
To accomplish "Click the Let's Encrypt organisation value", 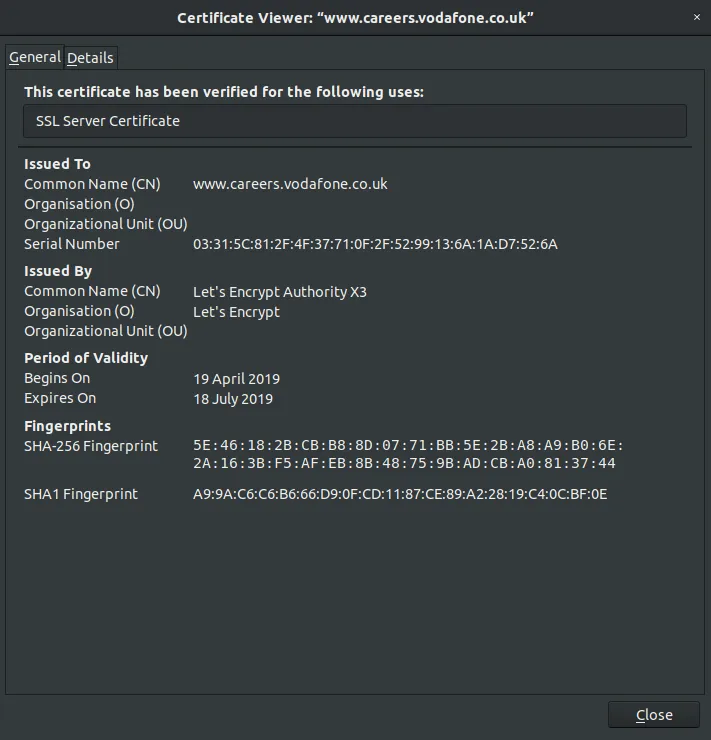I will pyautogui.click(x=236, y=312).
